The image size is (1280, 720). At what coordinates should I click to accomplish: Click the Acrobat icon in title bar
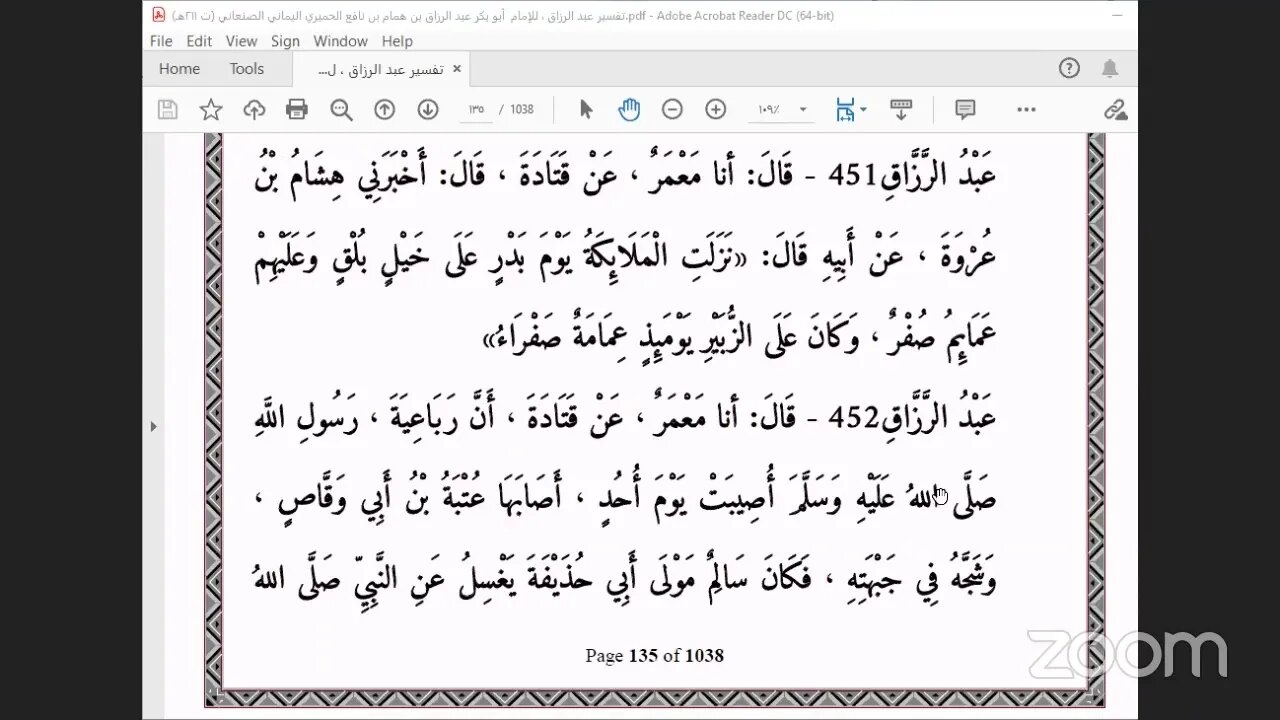pos(158,15)
